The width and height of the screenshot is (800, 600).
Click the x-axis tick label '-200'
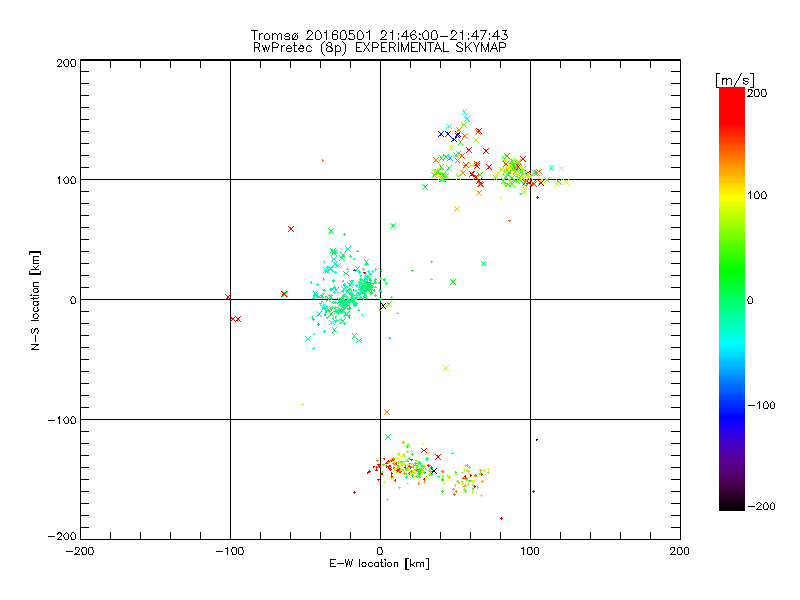coord(80,551)
